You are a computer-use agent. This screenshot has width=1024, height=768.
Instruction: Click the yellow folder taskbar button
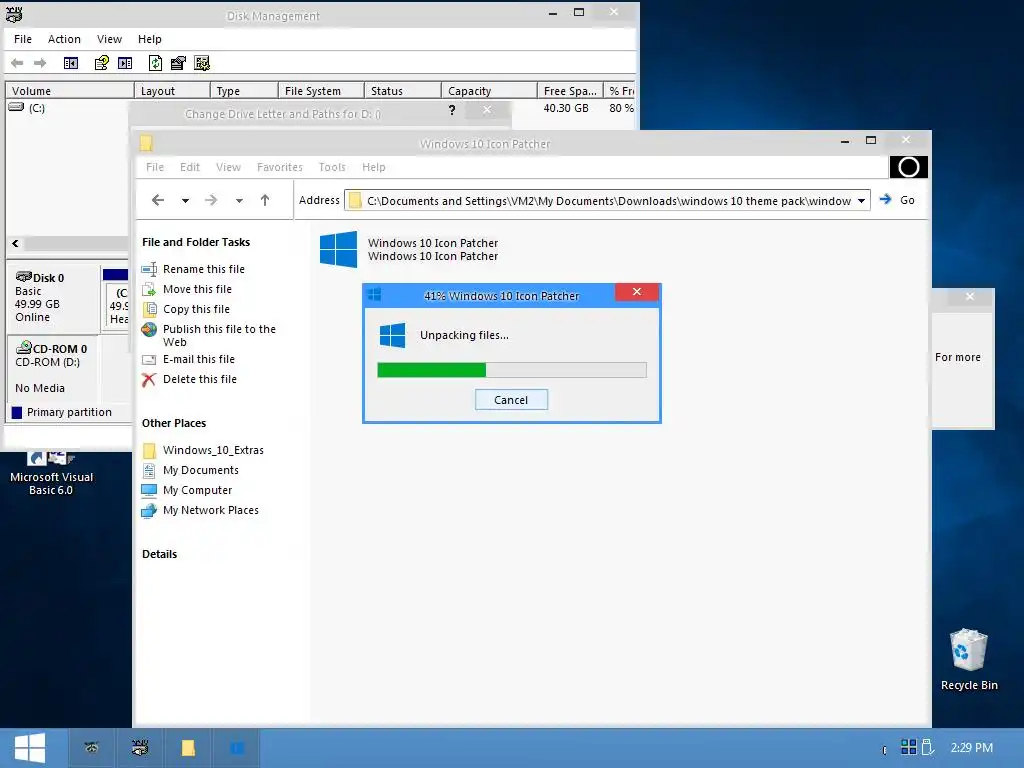(188, 748)
